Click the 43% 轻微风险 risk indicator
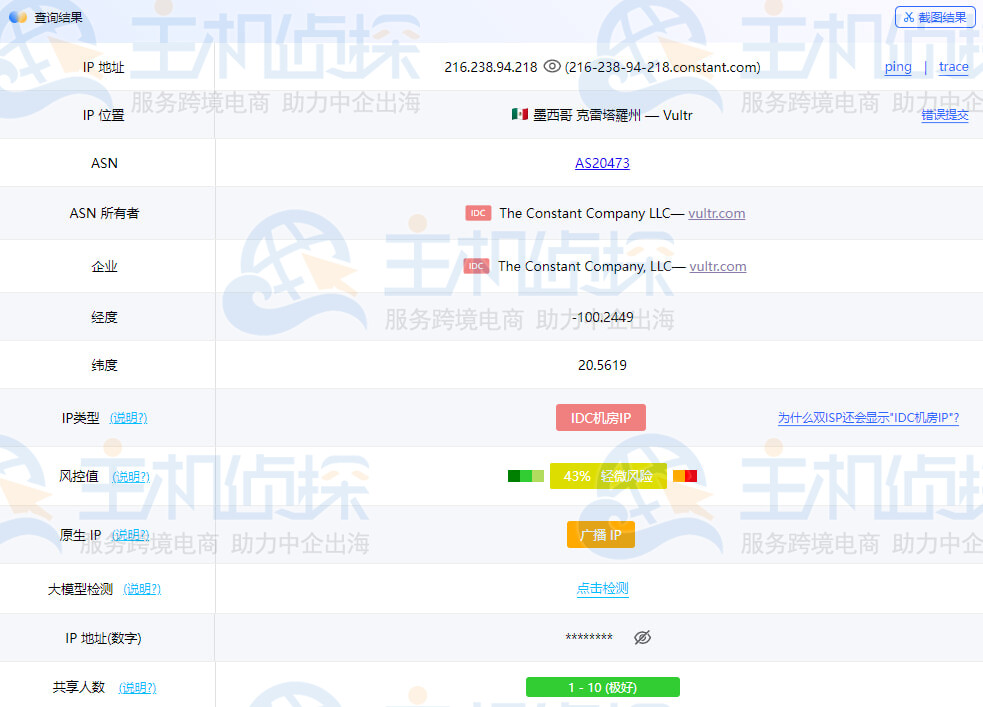 608,476
